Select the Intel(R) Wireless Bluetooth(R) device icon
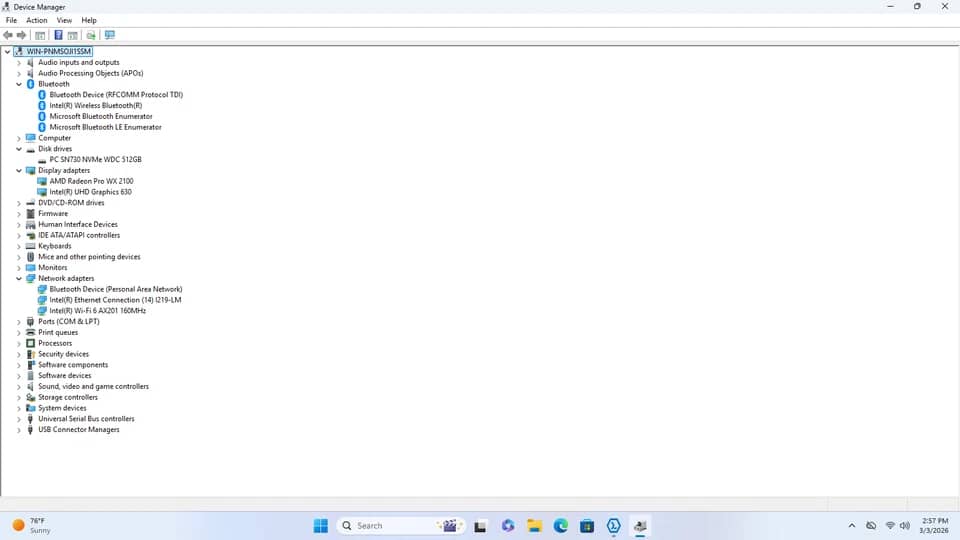960x540 pixels. (42, 105)
